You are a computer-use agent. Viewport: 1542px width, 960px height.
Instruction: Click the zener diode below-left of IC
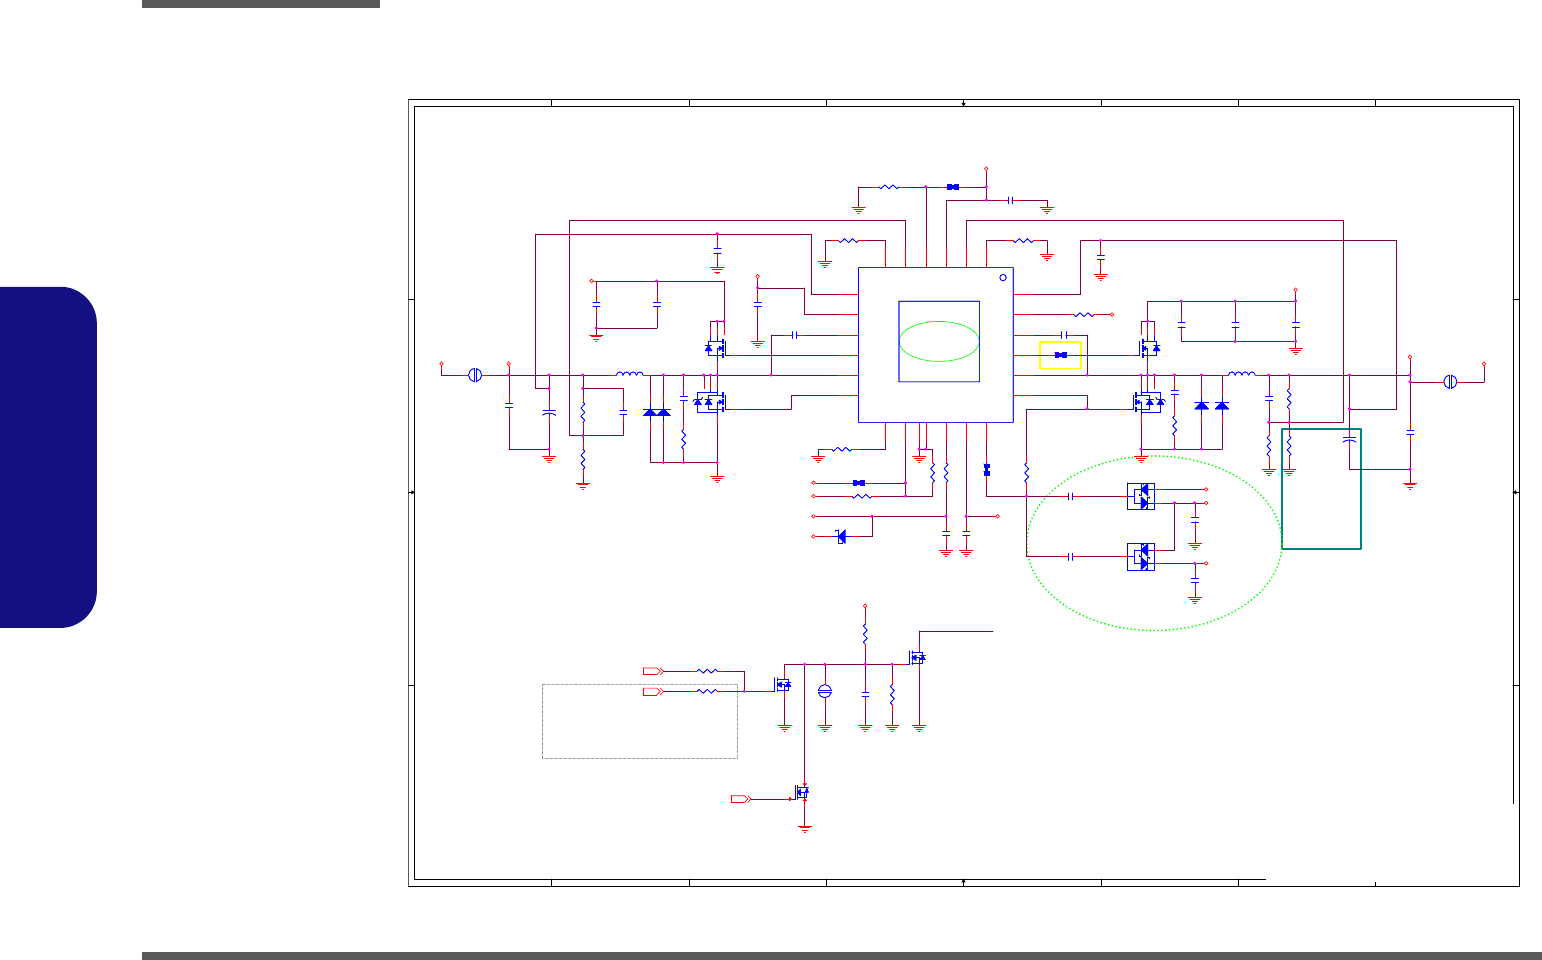(x=841, y=537)
